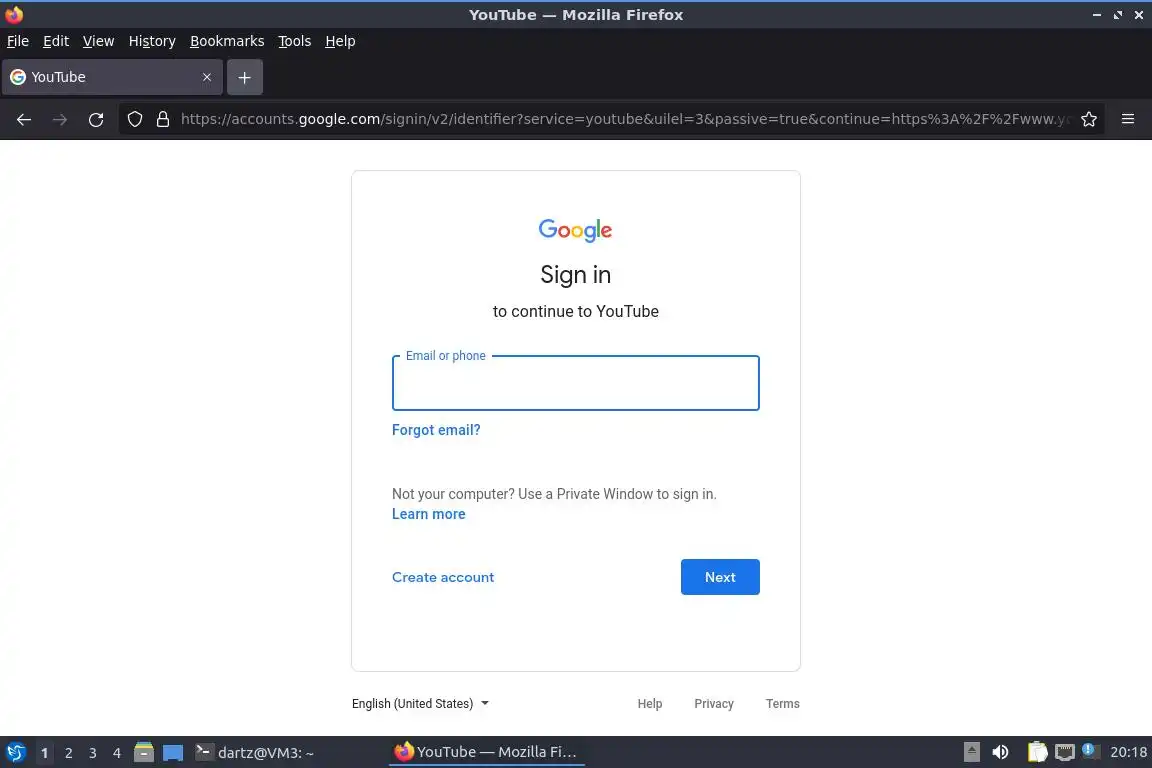Open the notification alert tray icon
Screen dimensions: 1152x768
pos(1090,751)
